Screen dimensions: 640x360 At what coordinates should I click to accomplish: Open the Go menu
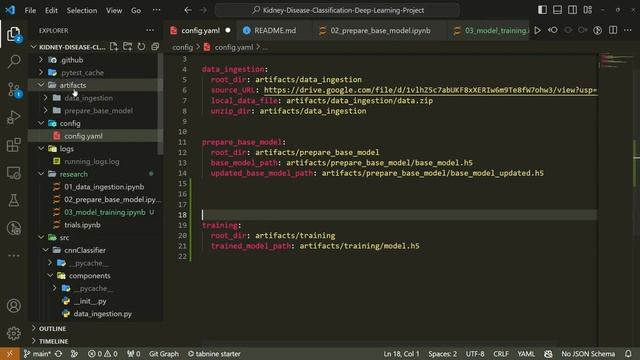[x=136, y=10]
